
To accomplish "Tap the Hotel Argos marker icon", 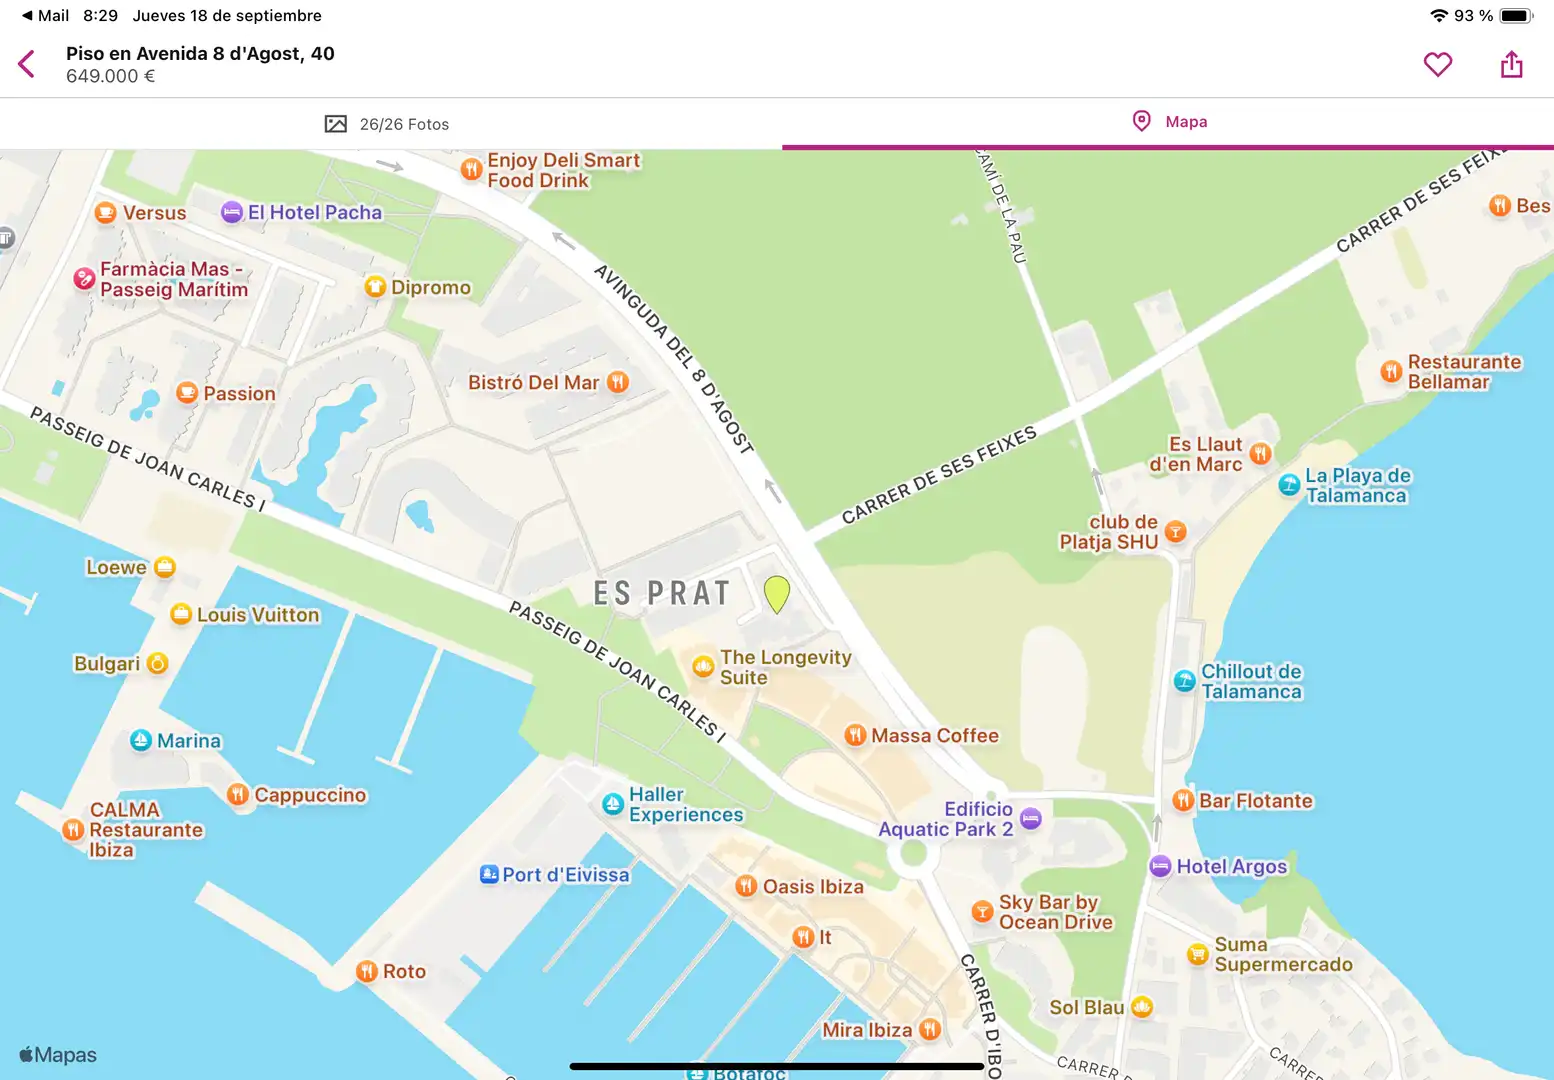I will point(1160,866).
